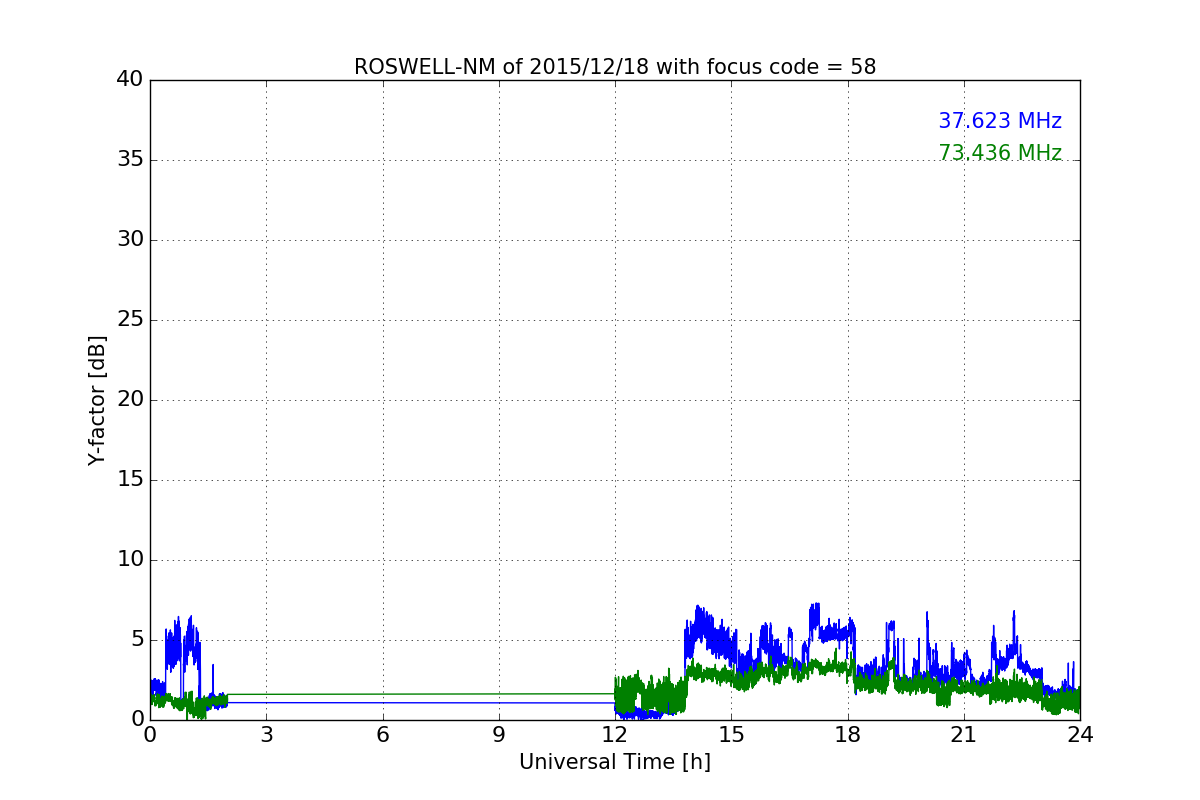1200x800 pixels.
Task: Click the x-axis tick label '6'
Action: click(383, 735)
